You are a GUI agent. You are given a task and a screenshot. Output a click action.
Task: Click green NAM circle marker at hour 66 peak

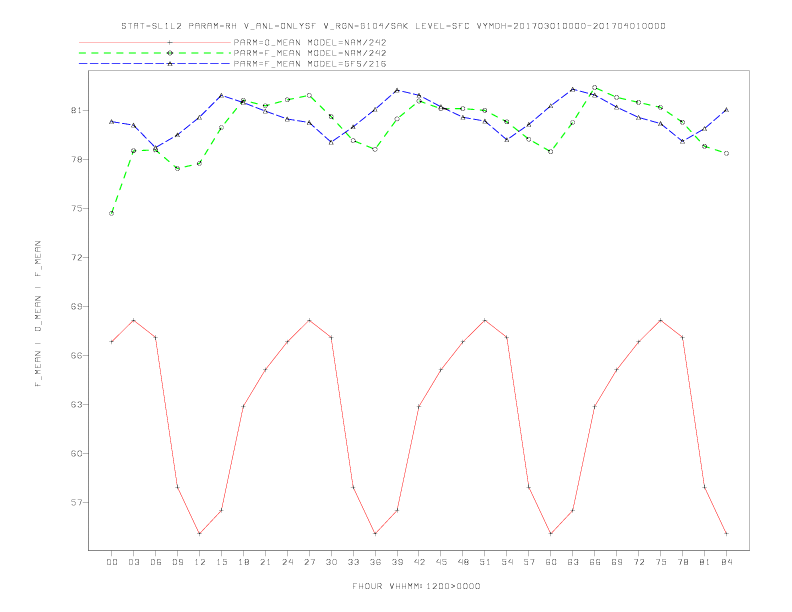pyautogui.click(x=595, y=87)
